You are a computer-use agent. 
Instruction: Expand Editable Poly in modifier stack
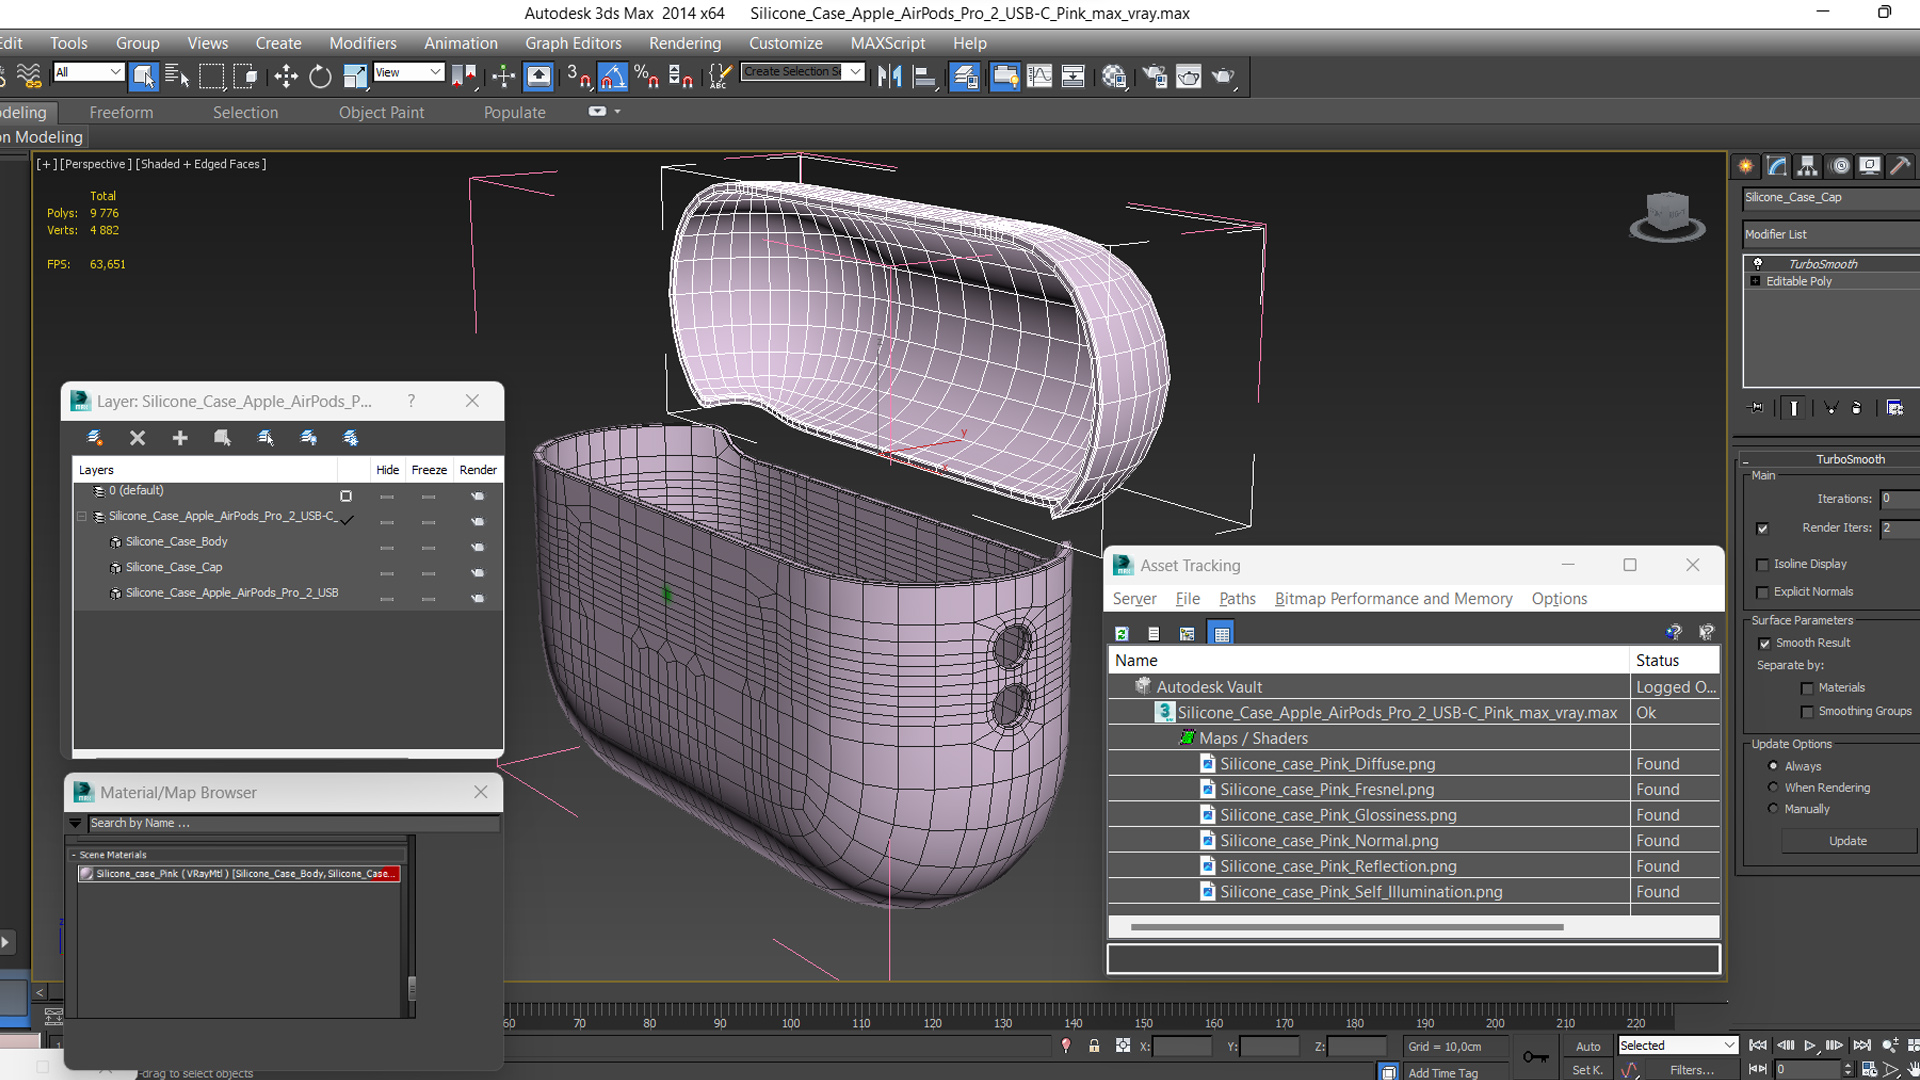pyautogui.click(x=1755, y=282)
